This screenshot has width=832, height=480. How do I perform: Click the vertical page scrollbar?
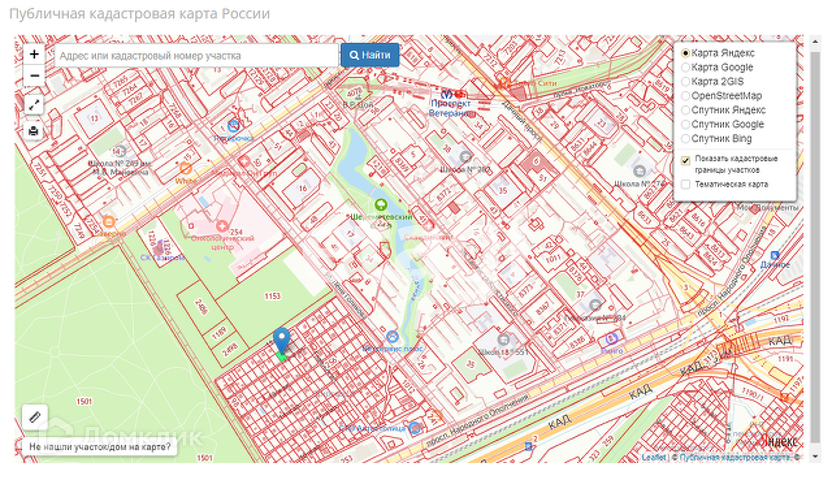click(816, 247)
